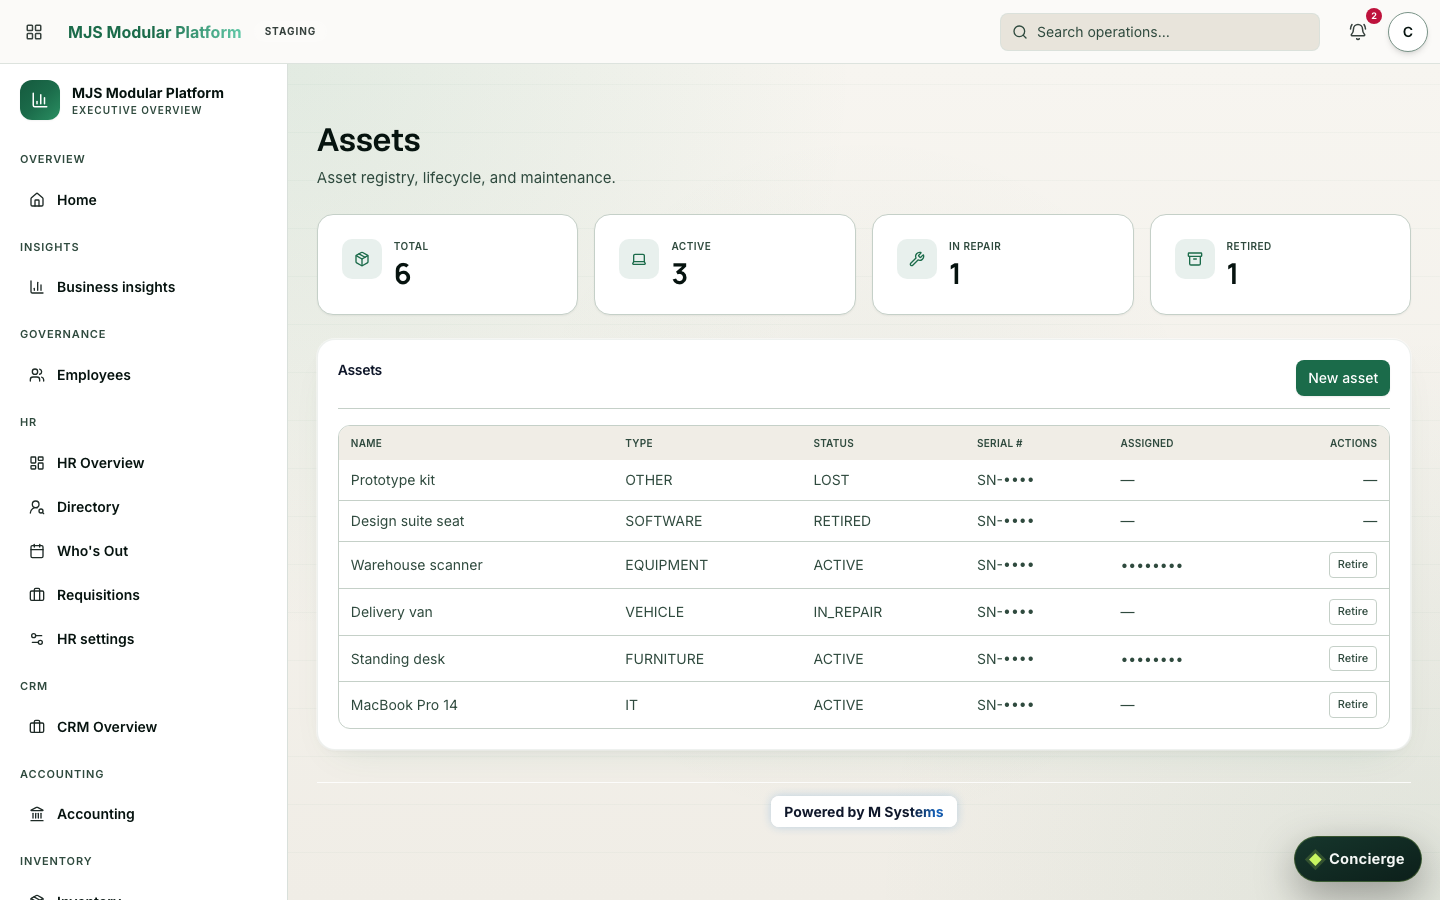Open the notifications bell
The width and height of the screenshot is (1440, 900).
pyautogui.click(x=1358, y=32)
